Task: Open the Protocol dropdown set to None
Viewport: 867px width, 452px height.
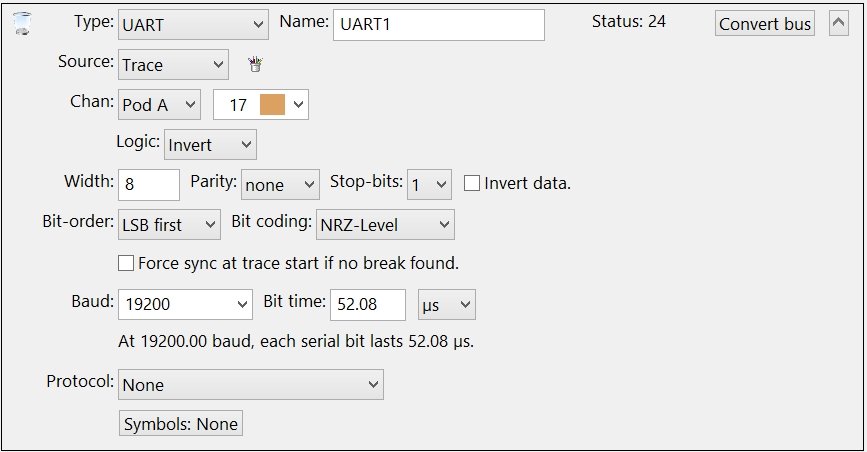Action: [x=251, y=385]
